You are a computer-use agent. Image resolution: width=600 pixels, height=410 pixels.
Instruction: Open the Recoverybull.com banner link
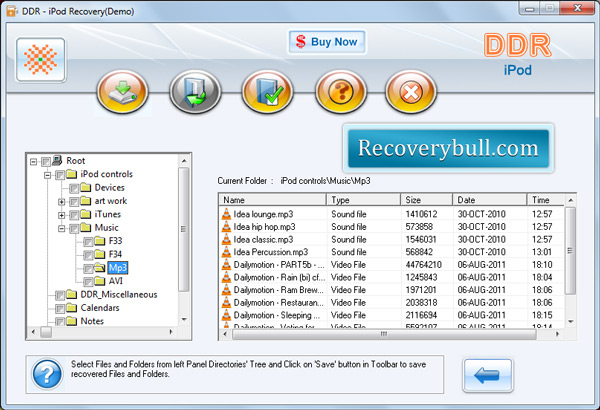(x=448, y=148)
